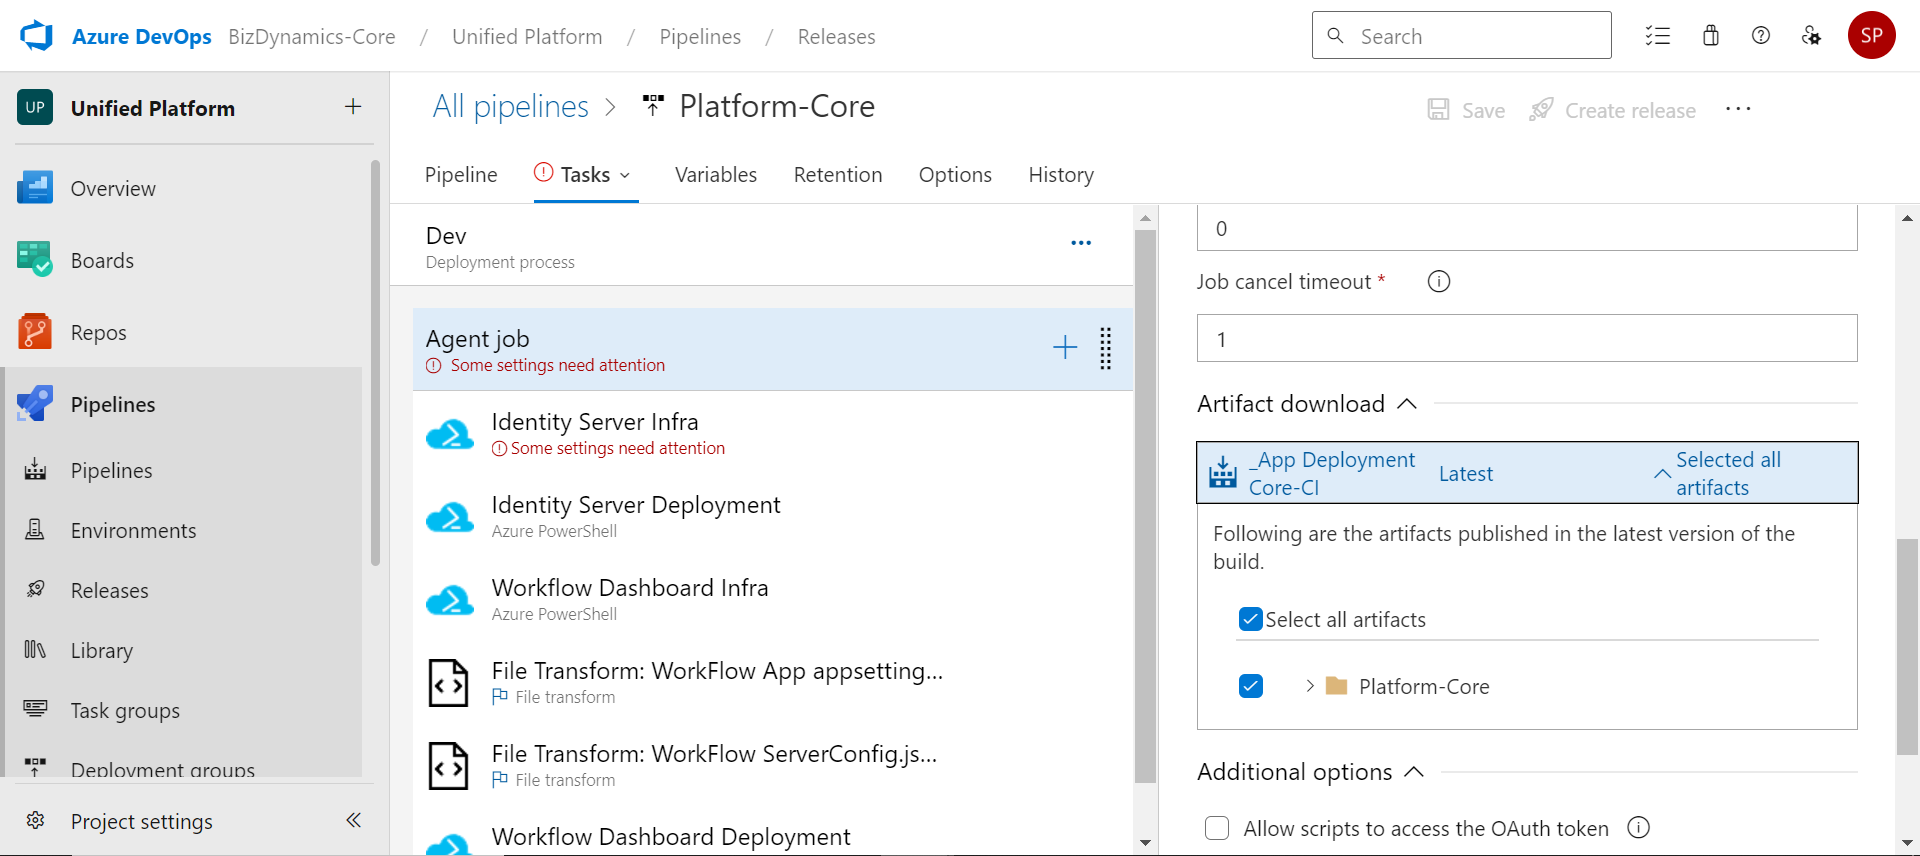This screenshot has height=856, width=1920.
Task: Open the work items list icon in header
Action: [1658, 36]
